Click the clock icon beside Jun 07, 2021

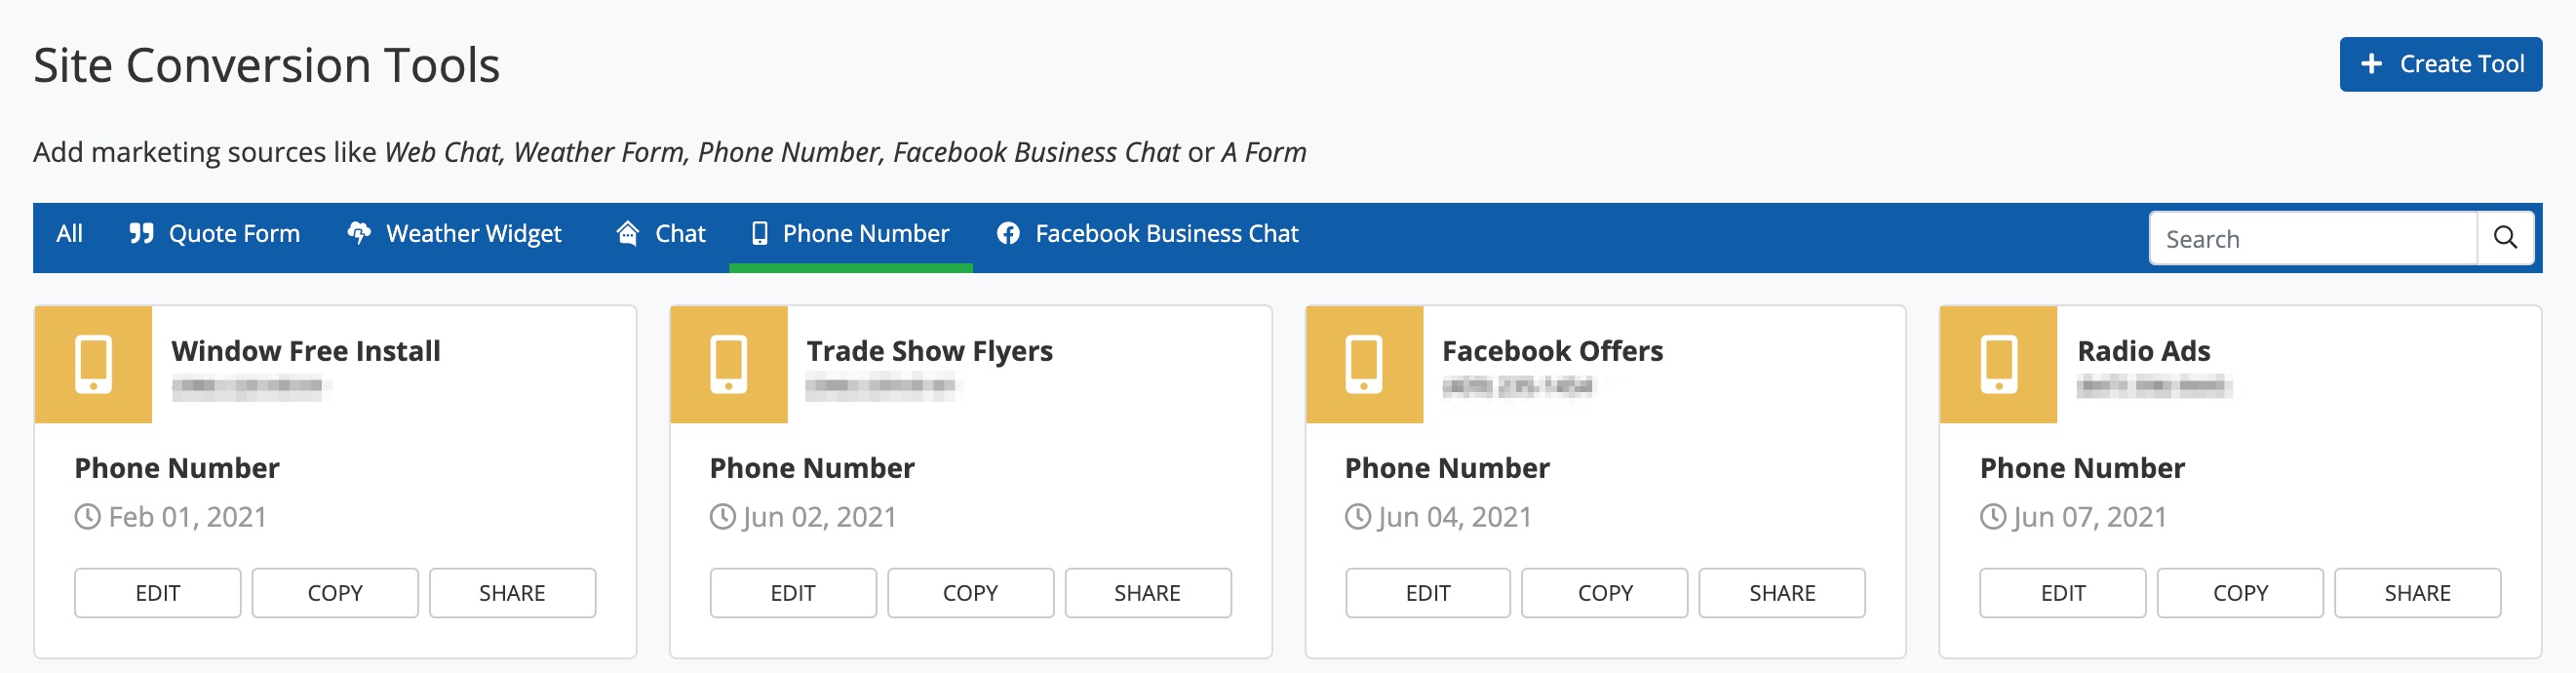1993,517
